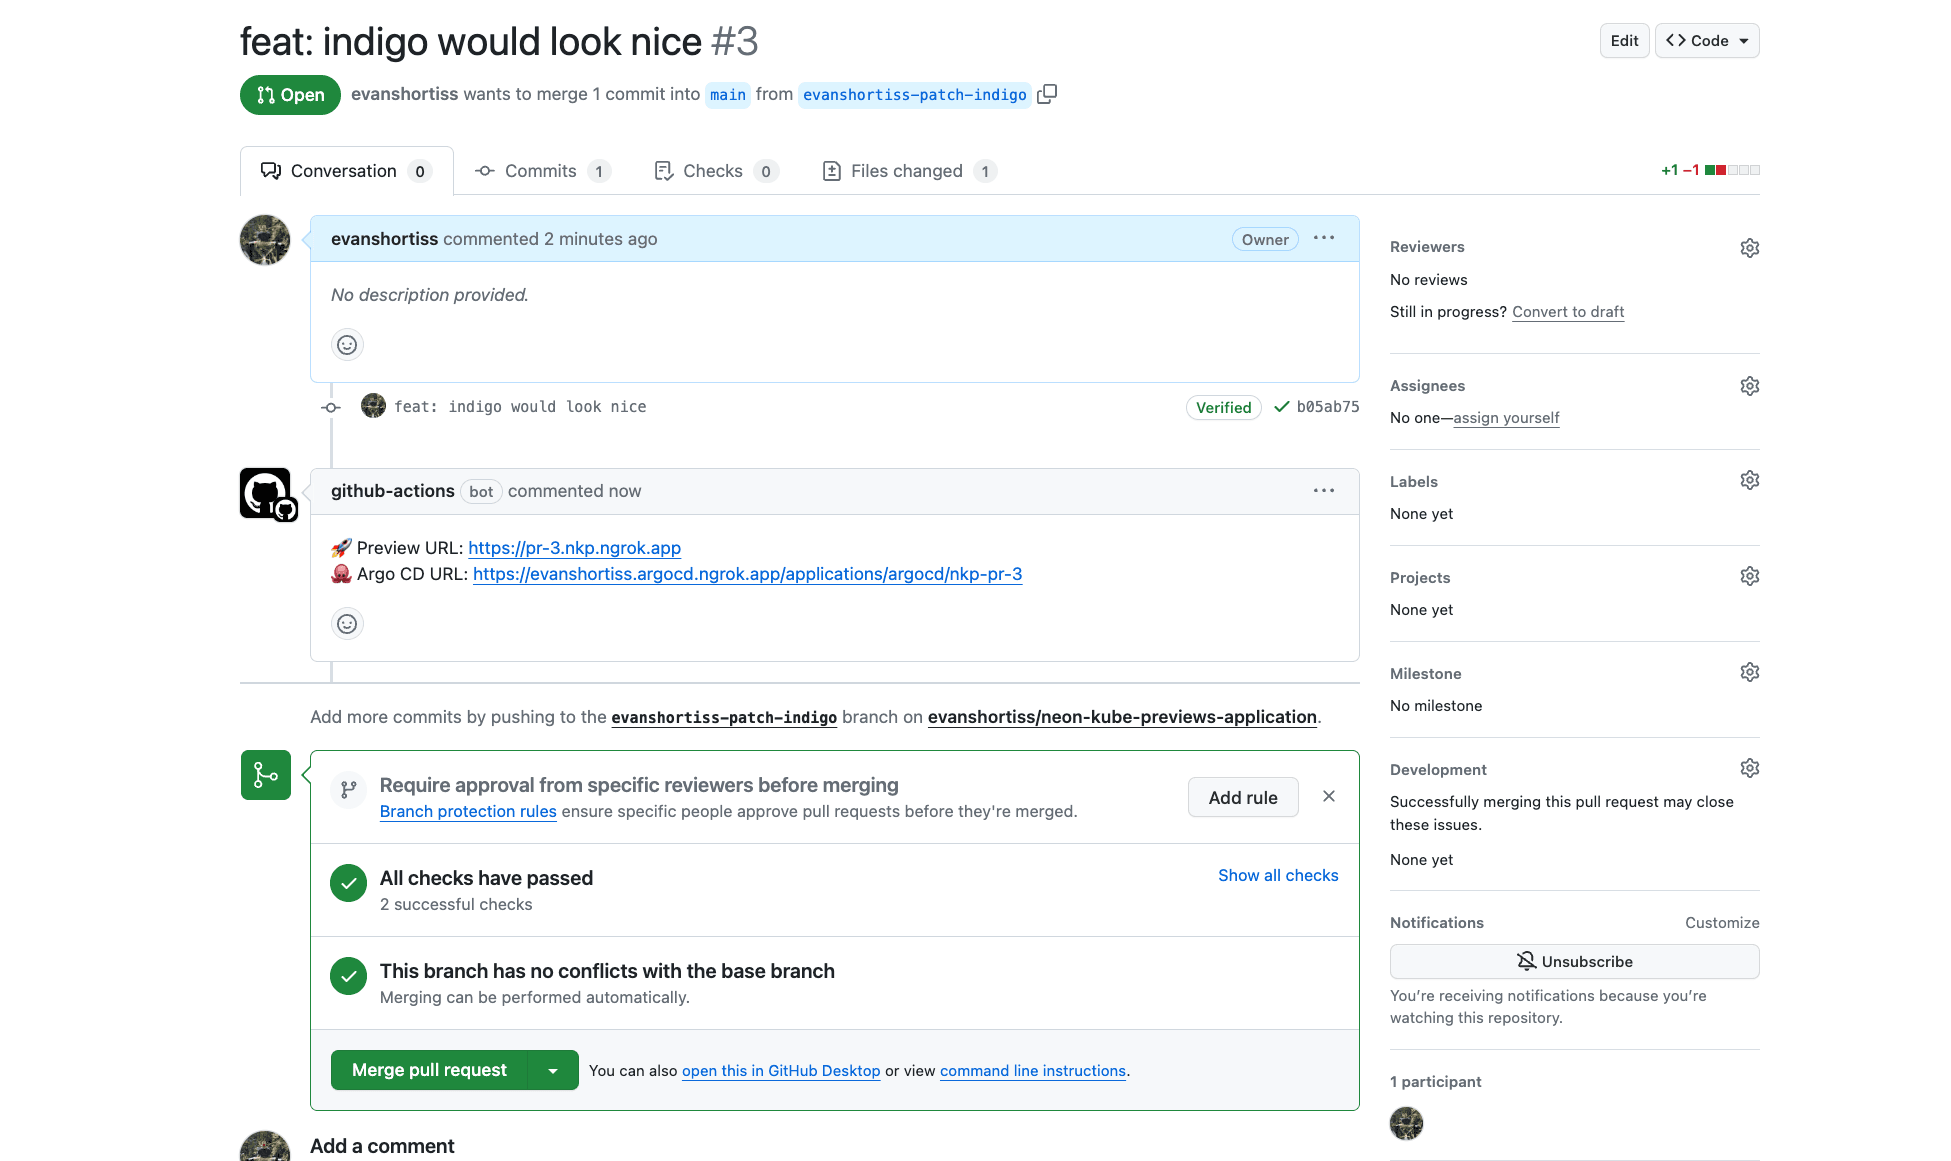Viewport: 1951px width, 1161px height.
Task: Open Assignees gear settings
Action: point(1749,386)
